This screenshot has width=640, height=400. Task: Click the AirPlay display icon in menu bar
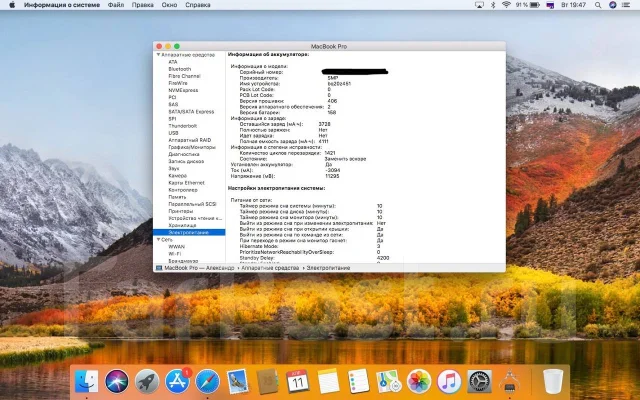[x=479, y=5]
